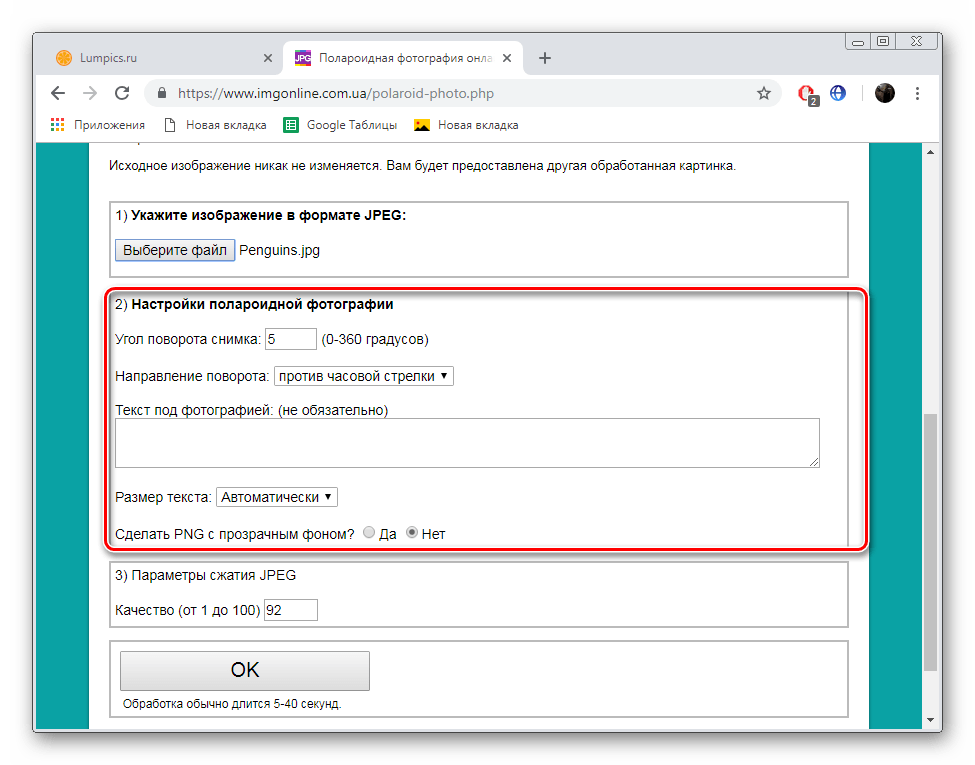975x765 pixels.
Task: Click the page reload icon
Action: (x=122, y=93)
